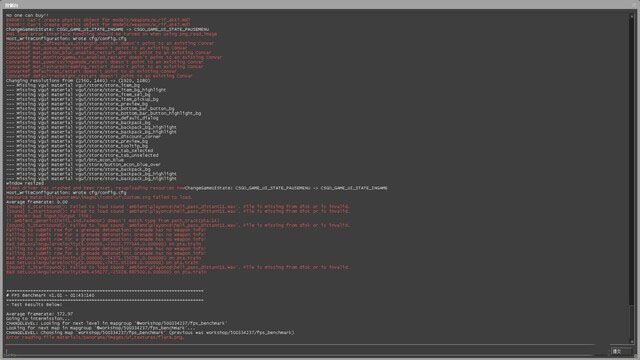Viewport: 640px width, 360px height.
Task: Select the store_bottom_bar_button_highlight_bg line
Action: click(x=103, y=113)
